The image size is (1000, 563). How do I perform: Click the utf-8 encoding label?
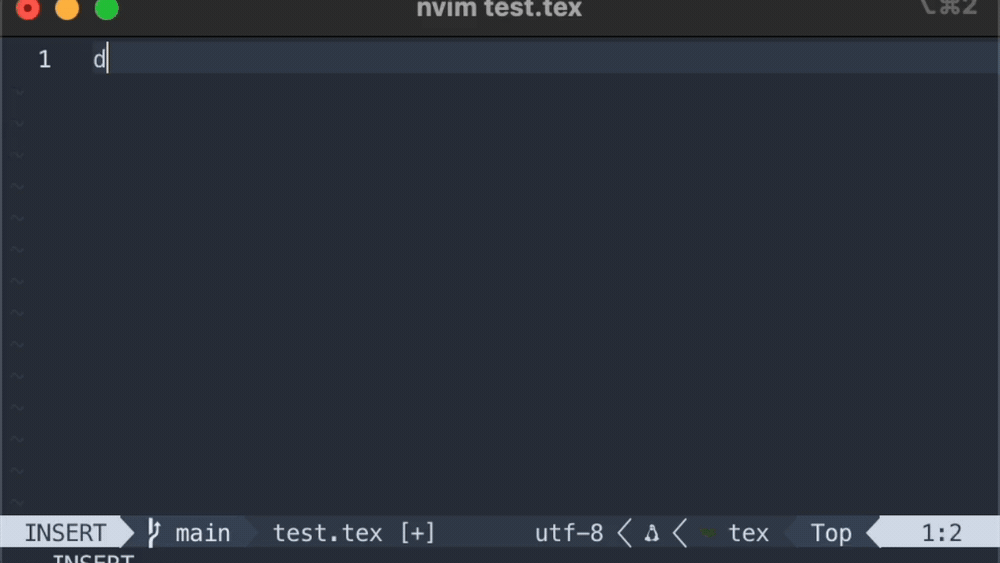point(569,533)
